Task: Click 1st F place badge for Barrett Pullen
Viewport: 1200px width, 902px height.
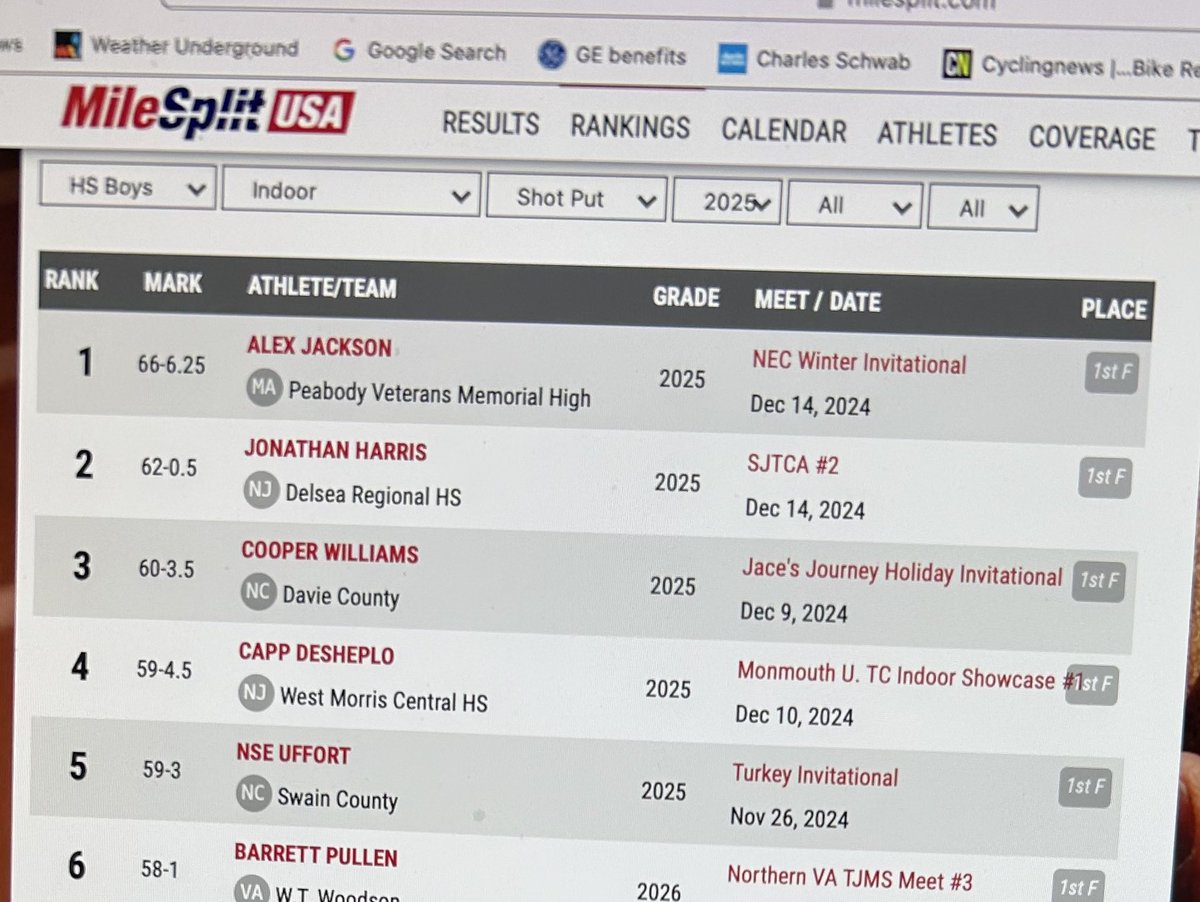Action: tap(1079, 886)
